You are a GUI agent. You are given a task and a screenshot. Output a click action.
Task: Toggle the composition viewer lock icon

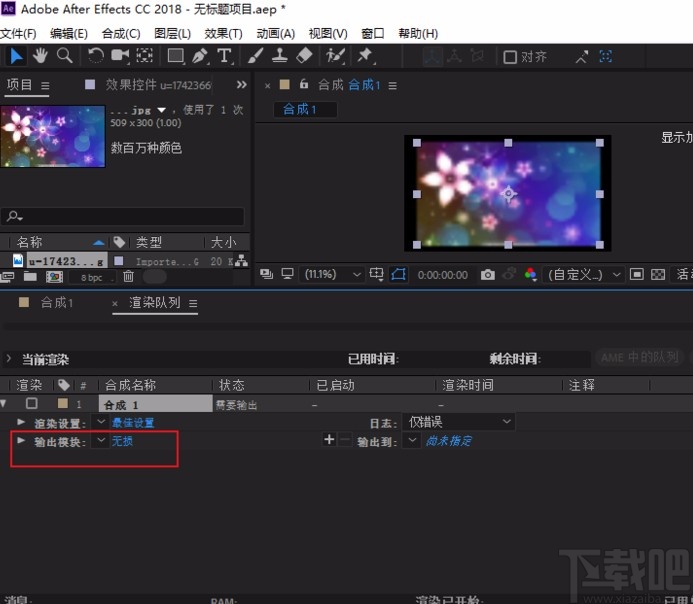tap(304, 84)
